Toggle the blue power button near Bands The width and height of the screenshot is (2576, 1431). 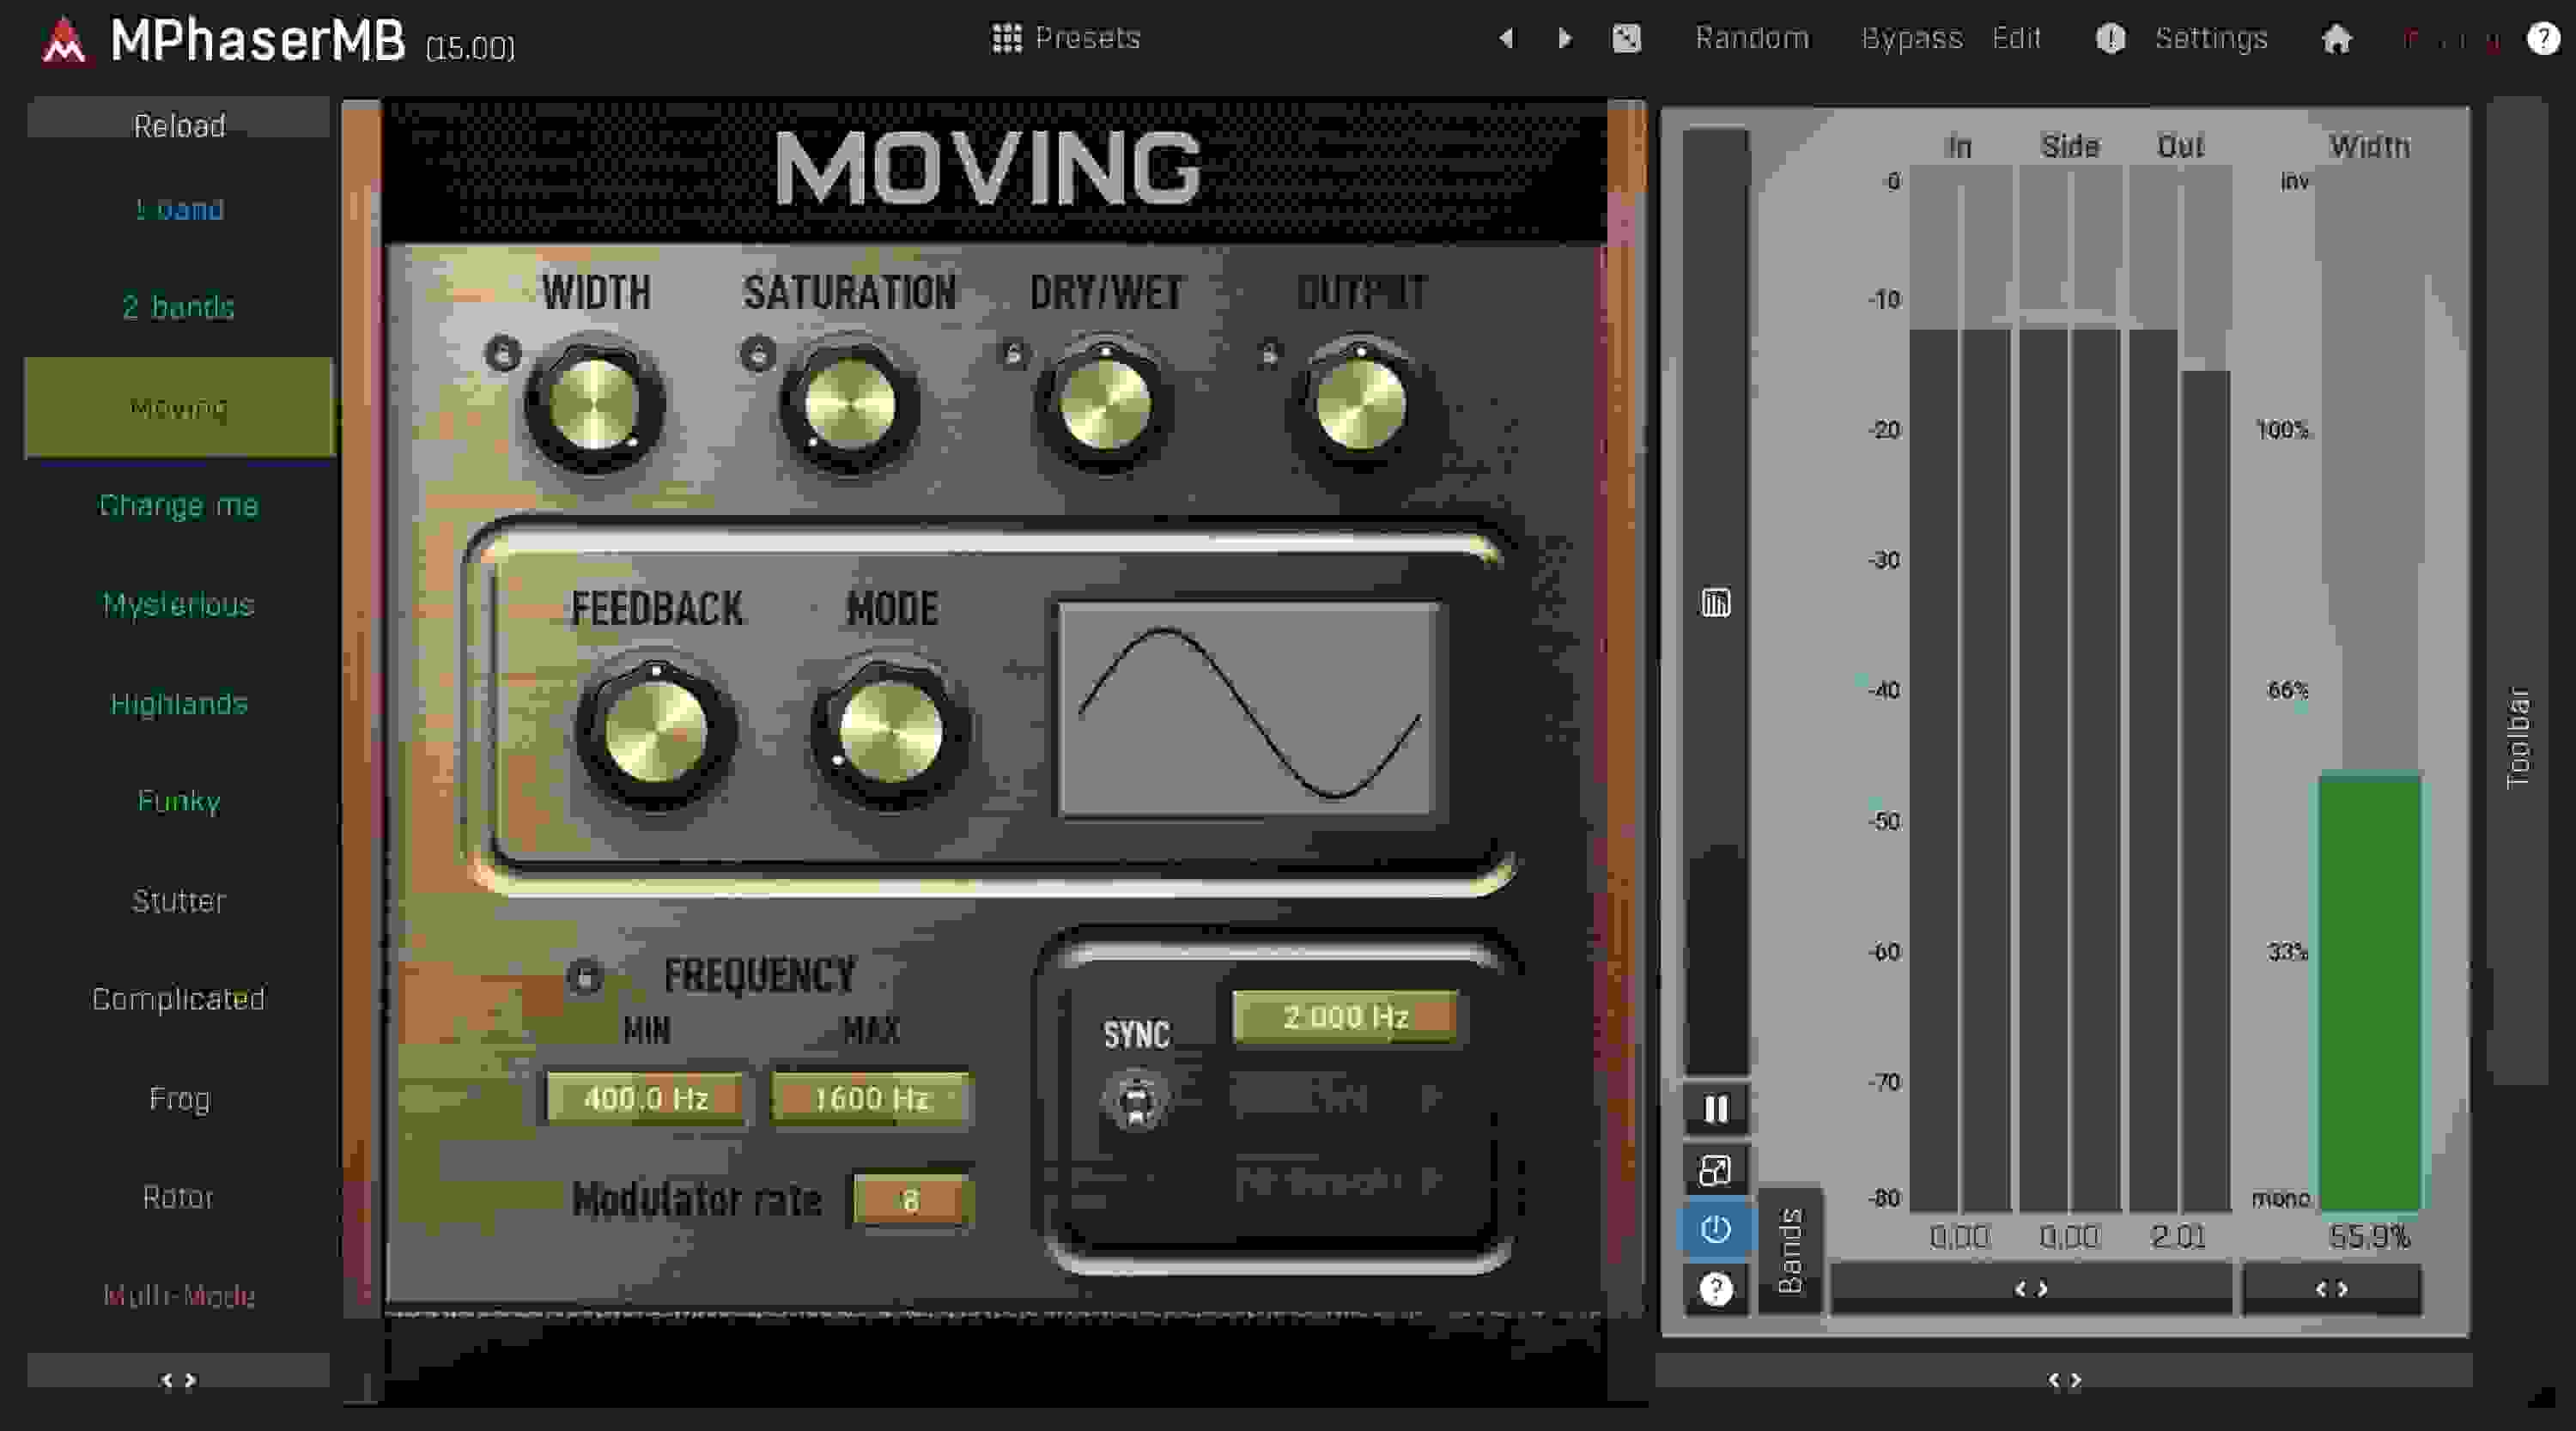click(x=1716, y=1229)
